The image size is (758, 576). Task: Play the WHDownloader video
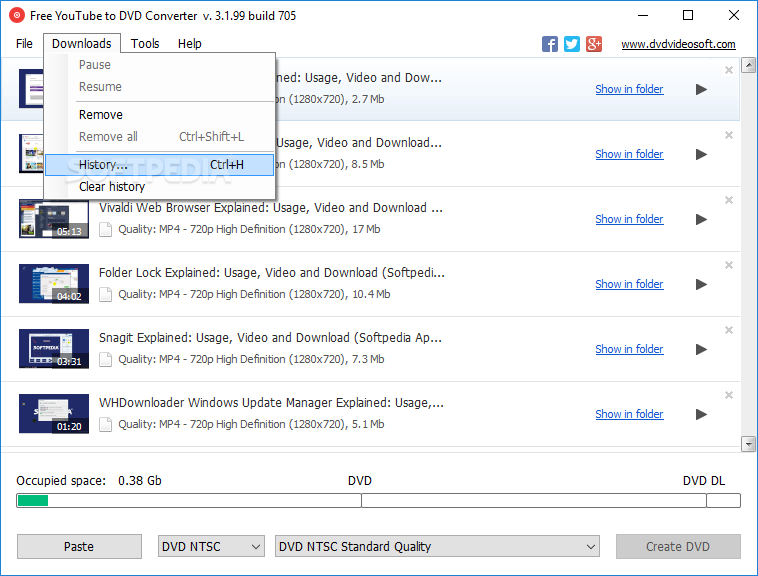click(701, 415)
